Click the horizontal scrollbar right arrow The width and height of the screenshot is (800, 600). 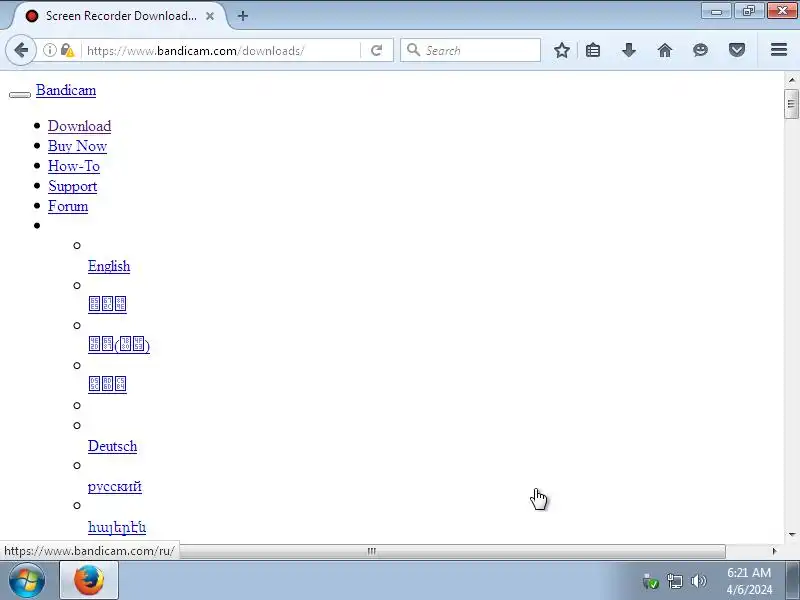tap(774, 551)
